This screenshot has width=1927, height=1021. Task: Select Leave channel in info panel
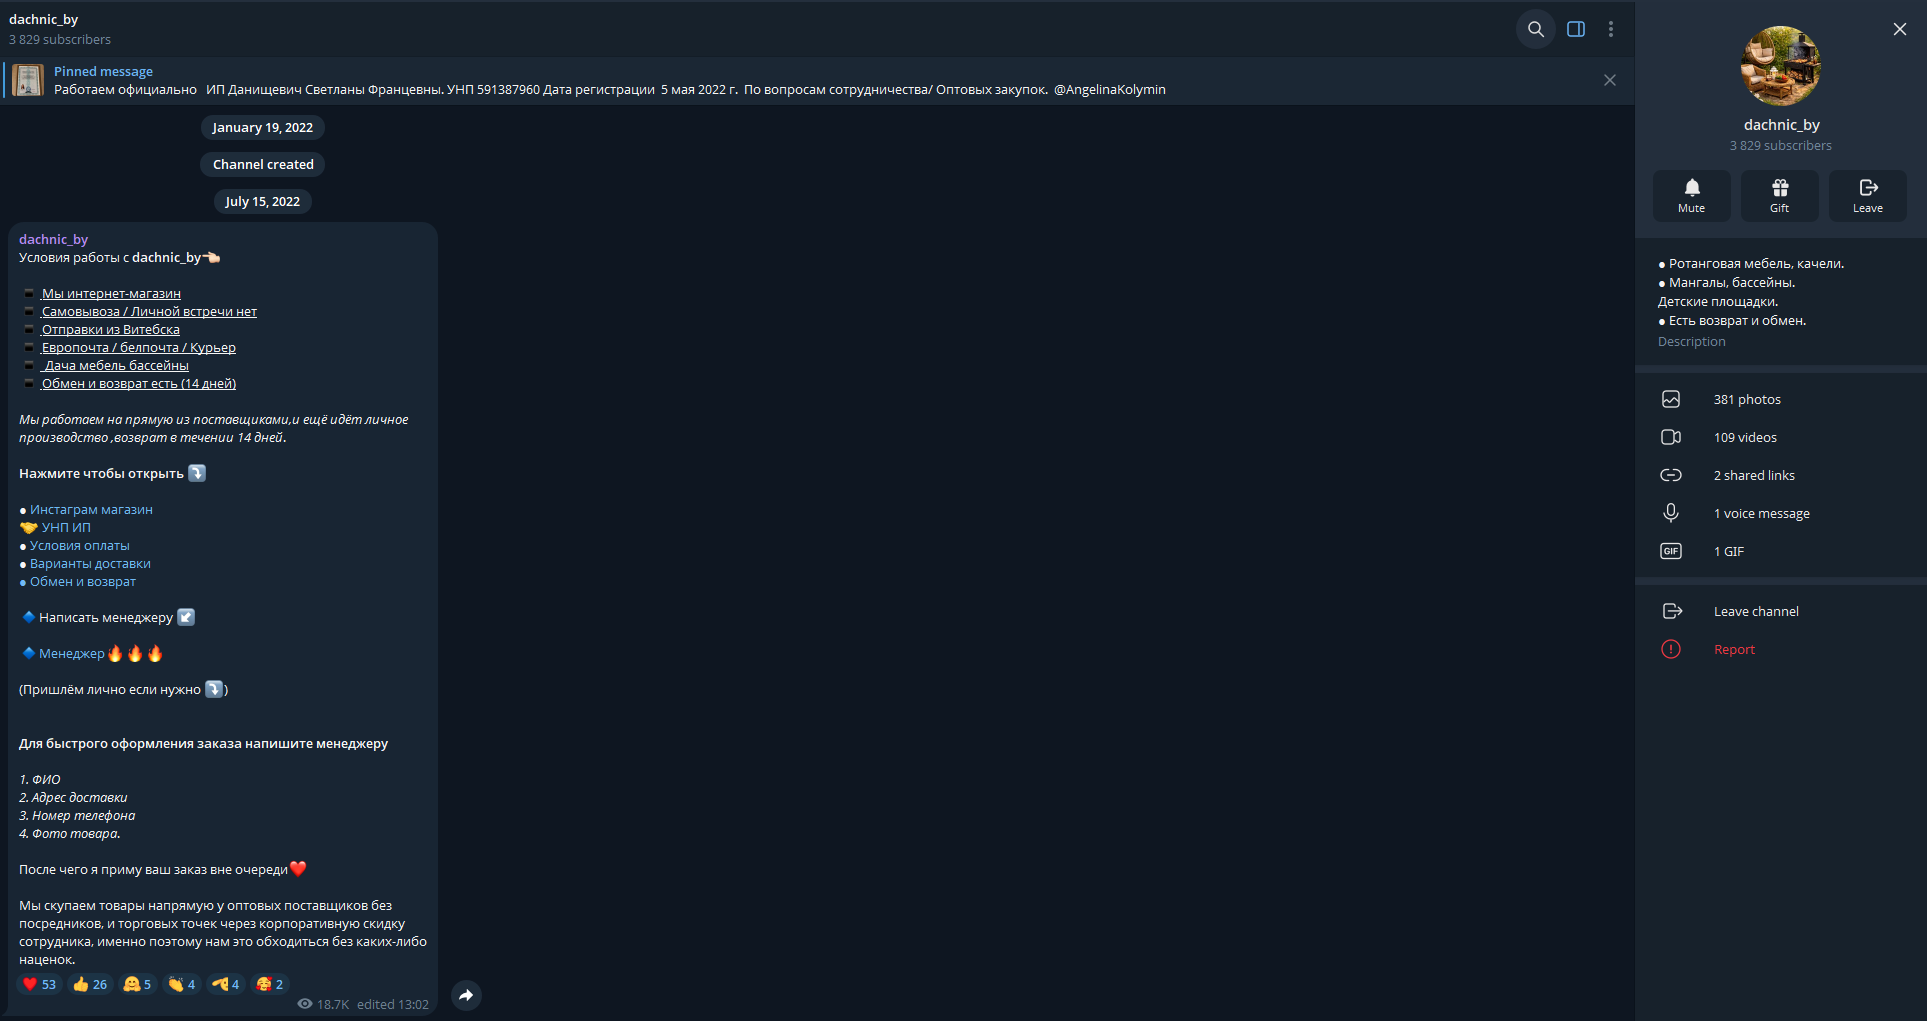tap(1781, 611)
